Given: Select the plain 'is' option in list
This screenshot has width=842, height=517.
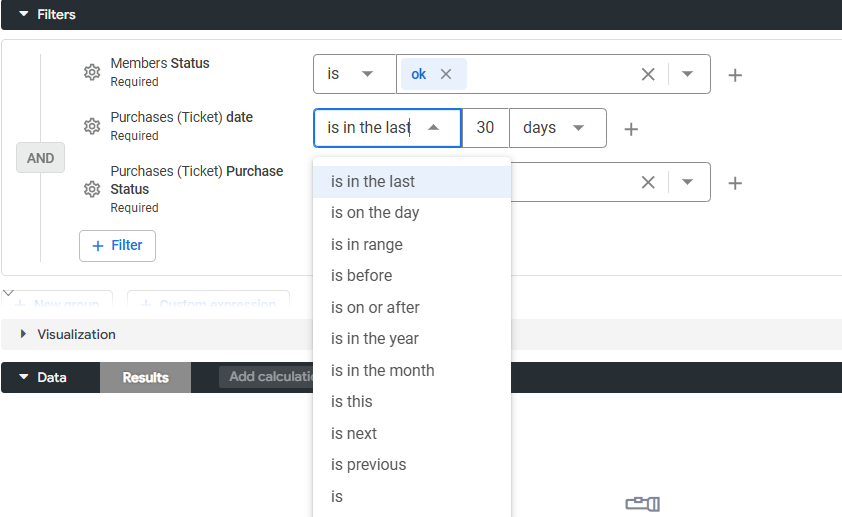Looking at the screenshot, I should 412,497.
